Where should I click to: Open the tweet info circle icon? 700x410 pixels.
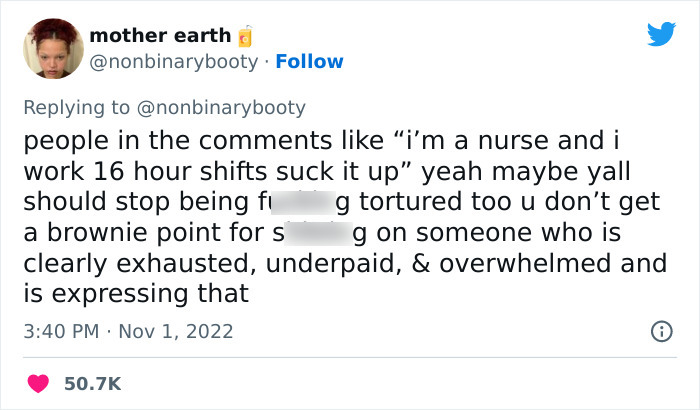click(x=661, y=330)
